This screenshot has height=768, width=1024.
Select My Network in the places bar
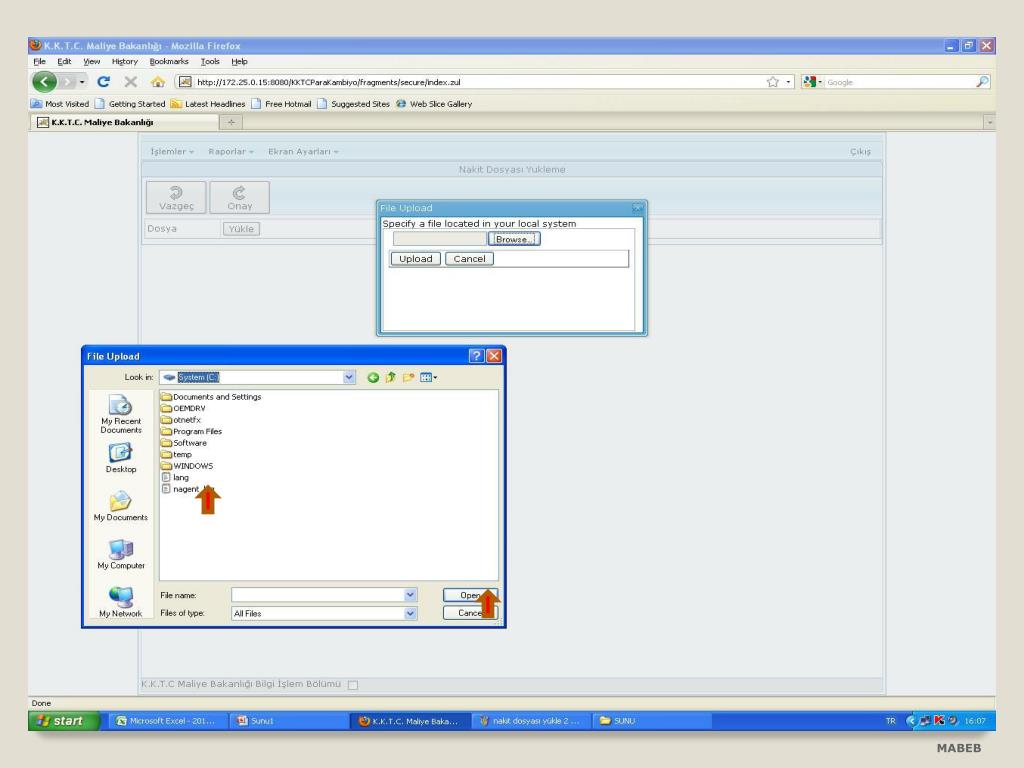point(121,602)
